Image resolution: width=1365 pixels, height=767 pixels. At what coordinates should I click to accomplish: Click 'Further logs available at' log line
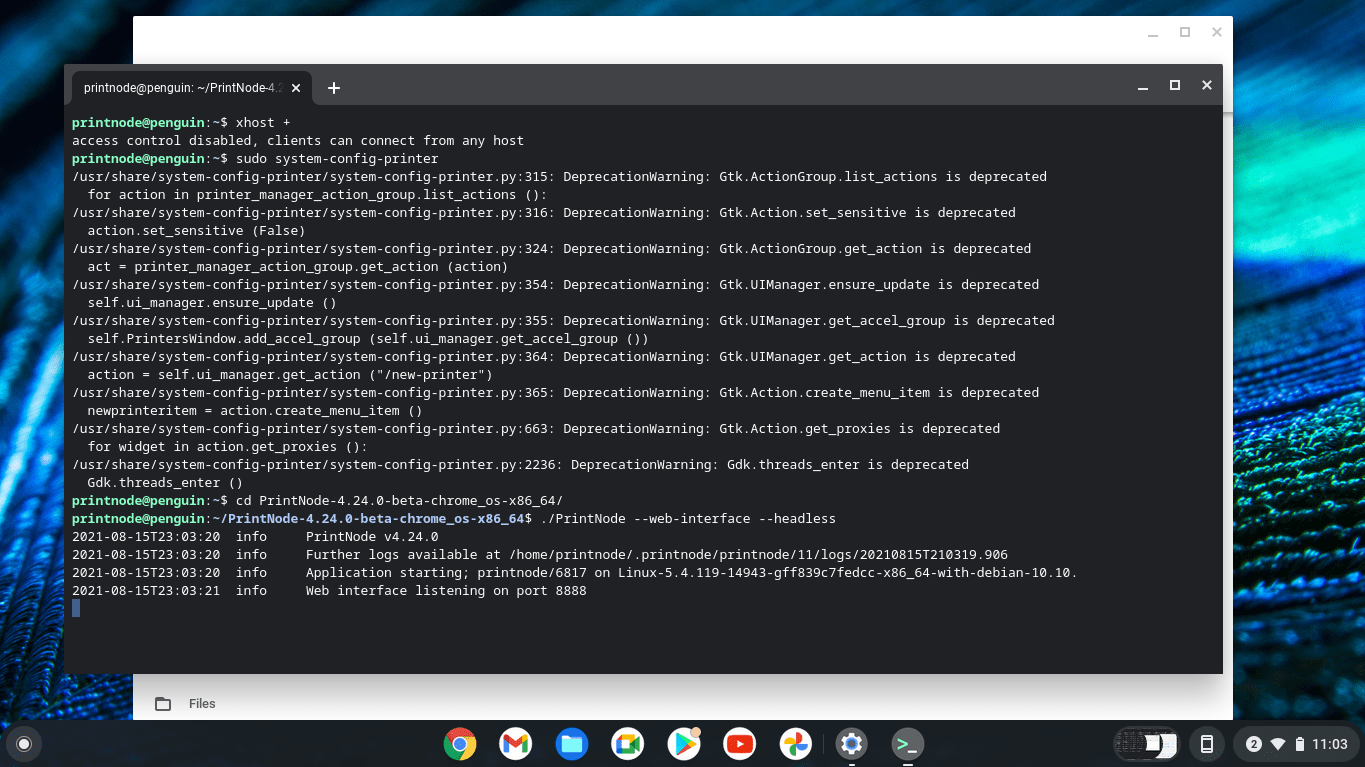click(x=657, y=555)
